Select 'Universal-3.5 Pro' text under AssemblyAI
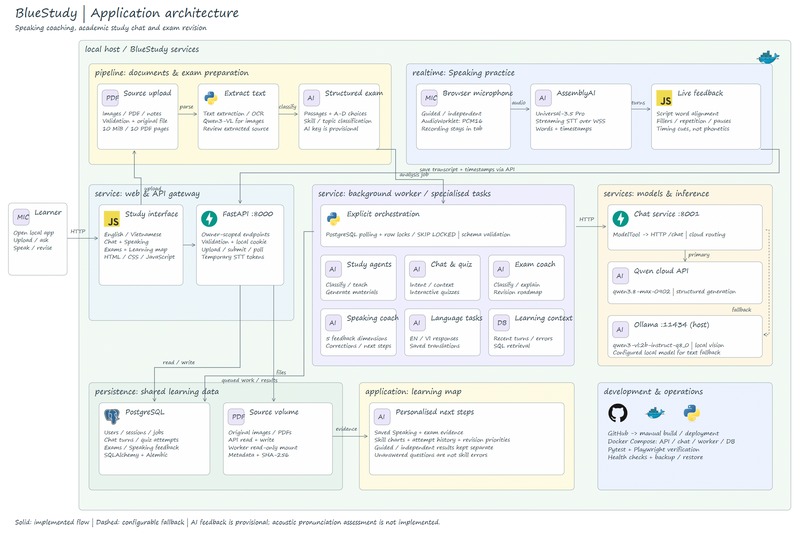Viewport: 806px width, 537px height. [x=559, y=114]
